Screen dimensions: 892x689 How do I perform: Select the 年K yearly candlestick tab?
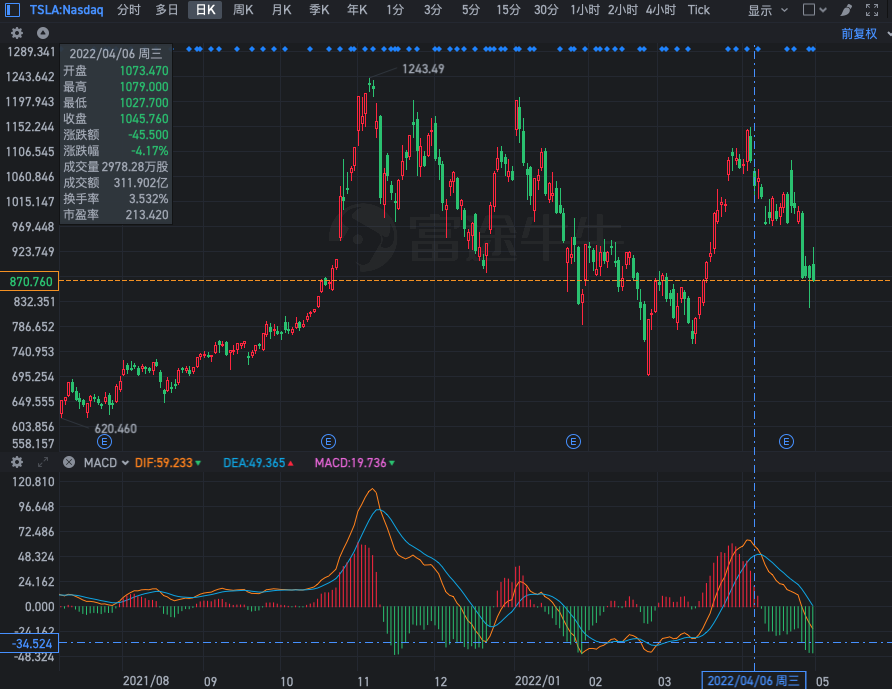click(x=357, y=10)
